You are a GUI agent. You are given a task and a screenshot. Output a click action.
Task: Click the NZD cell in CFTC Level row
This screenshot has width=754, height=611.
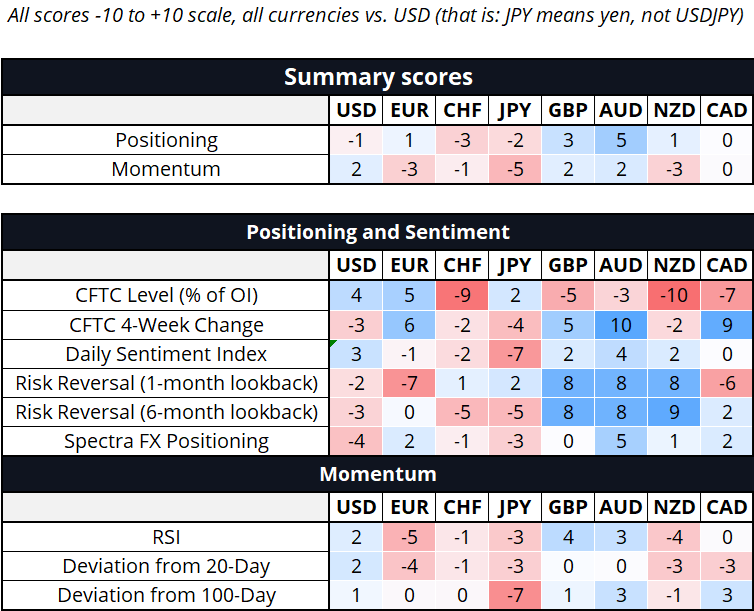(x=674, y=295)
